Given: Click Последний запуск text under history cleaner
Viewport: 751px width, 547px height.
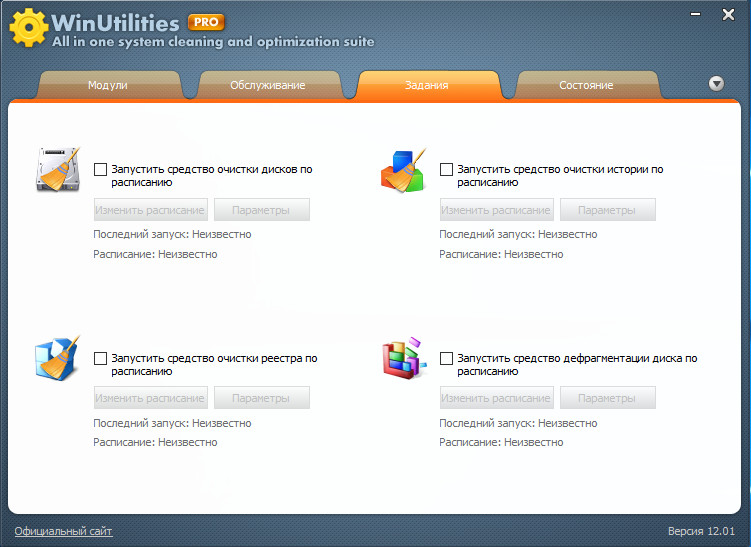Looking at the screenshot, I should pyautogui.click(x=518, y=234).
